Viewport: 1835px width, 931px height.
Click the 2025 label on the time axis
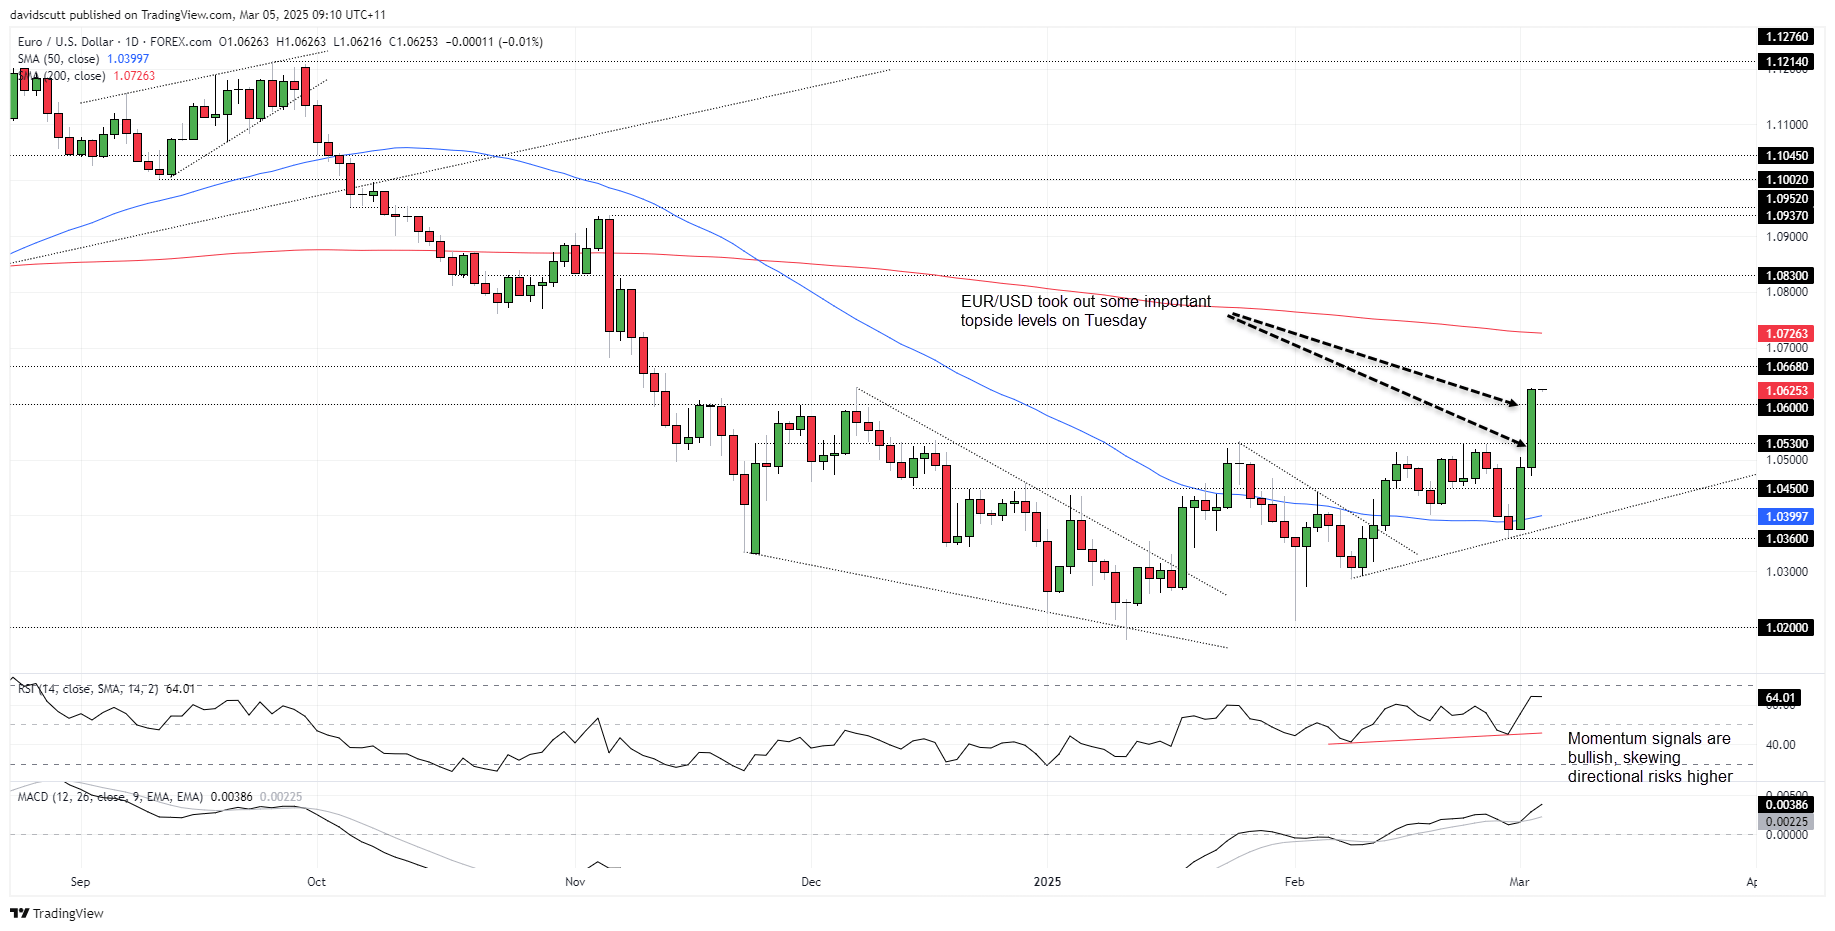click(1047, 882)
